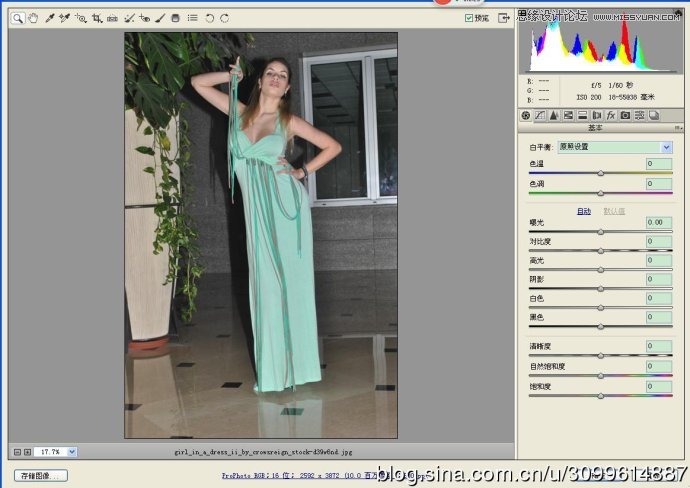Open the HSL / Grayscale panel tab
The image size is (690, 488).
568,116
